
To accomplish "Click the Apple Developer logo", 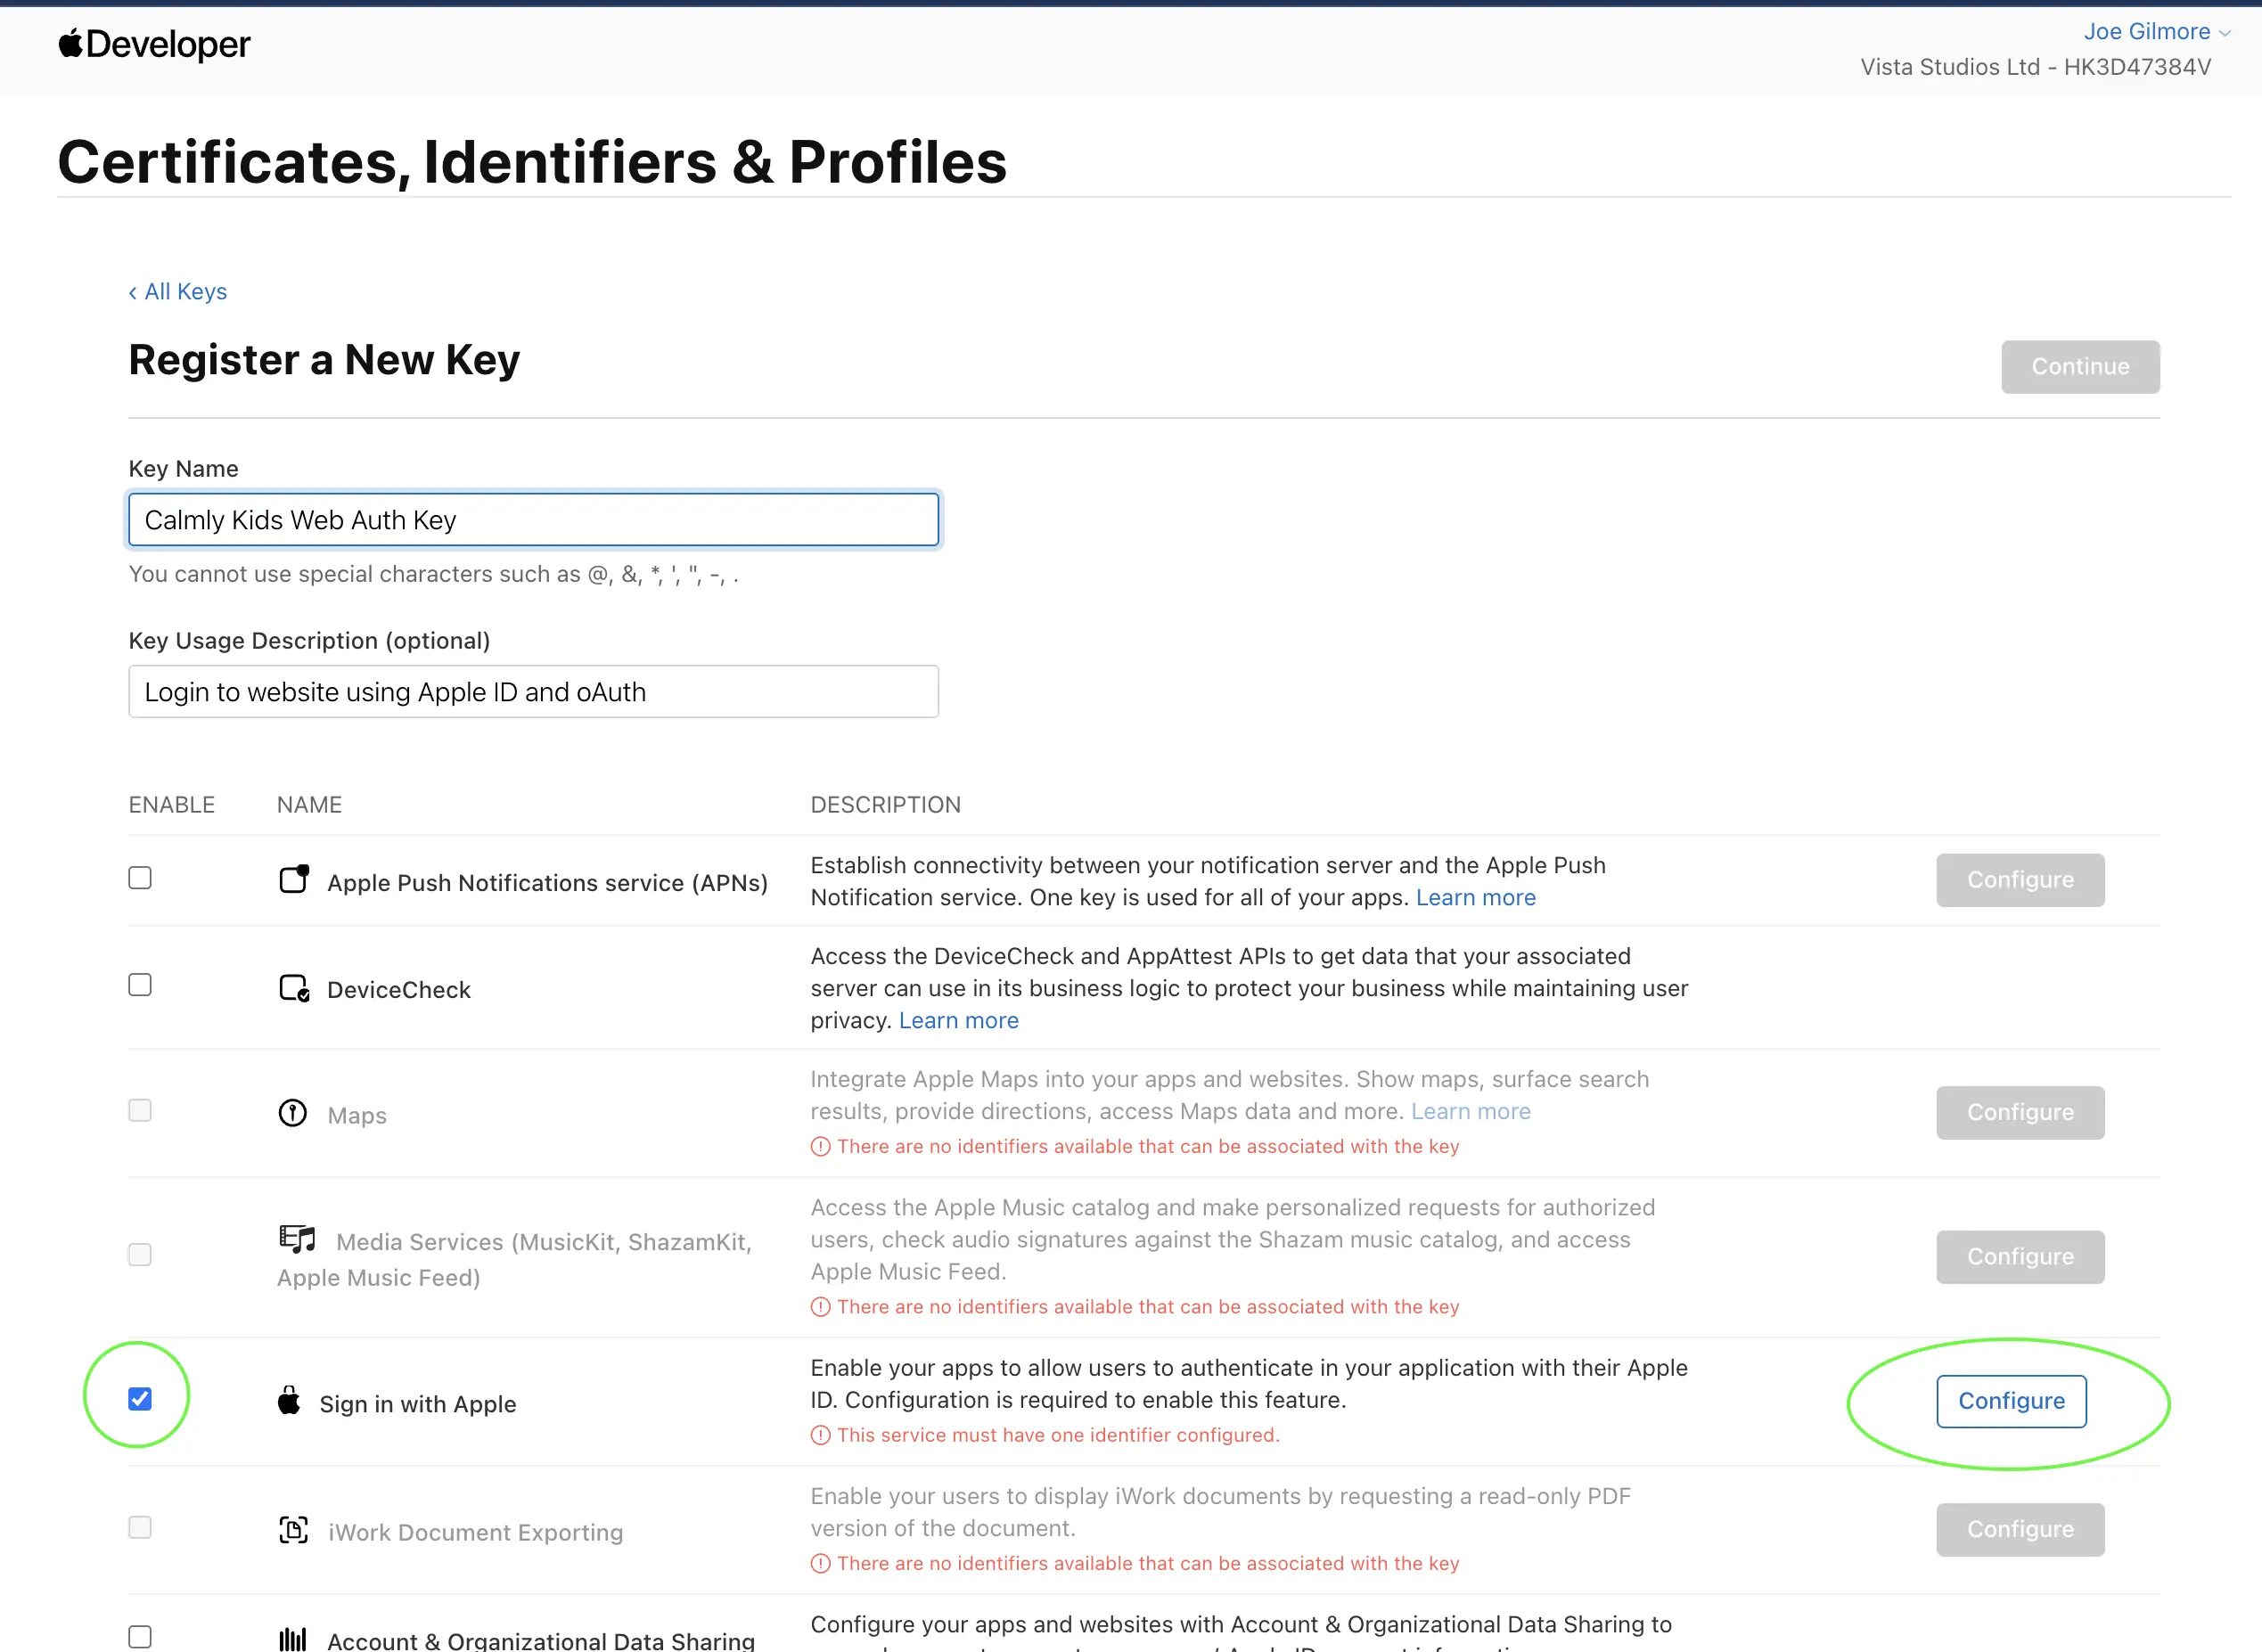I will [154, 44].
